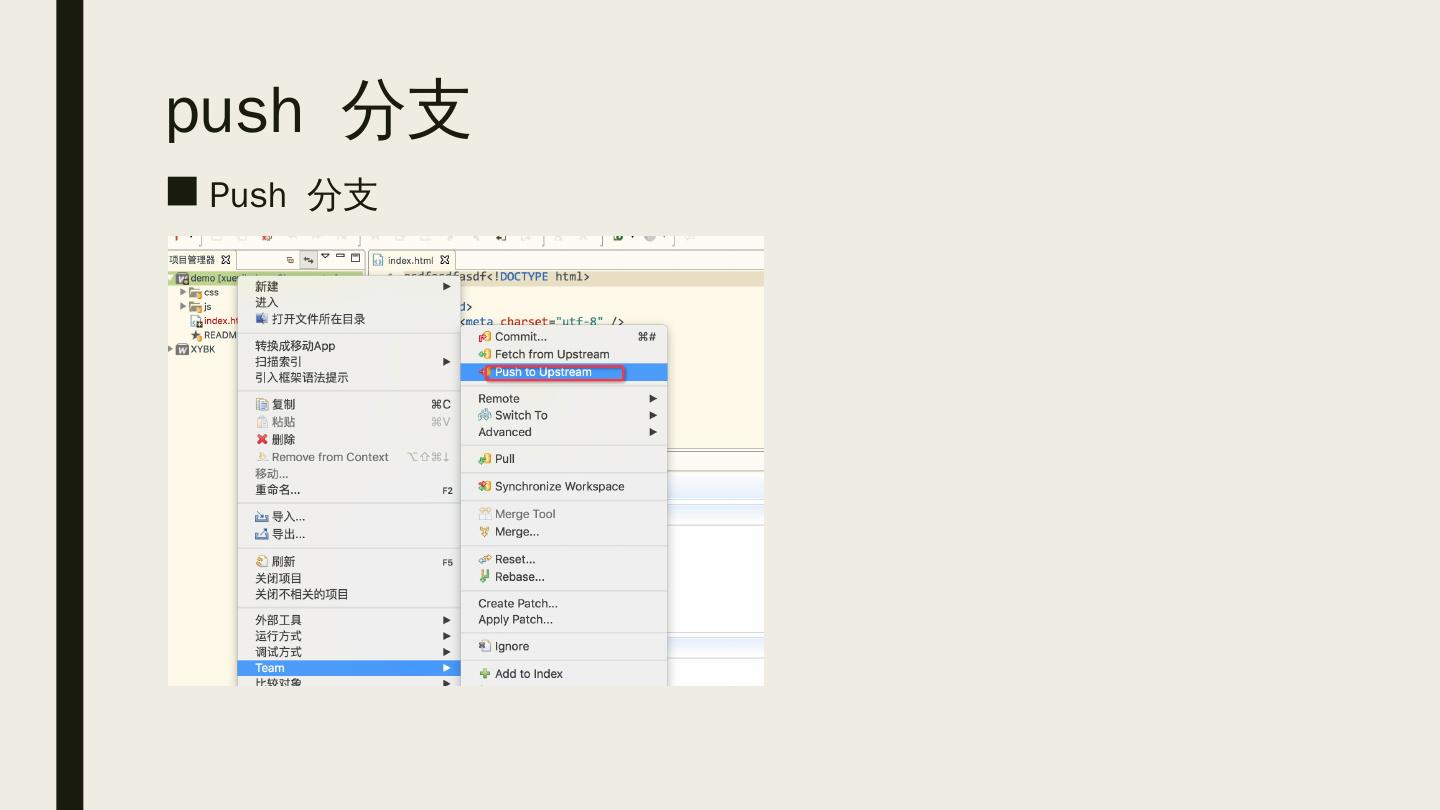Open the 新建 (New) submenu
The width and height of the screenshot is (1440, 810).
(267, 287)
